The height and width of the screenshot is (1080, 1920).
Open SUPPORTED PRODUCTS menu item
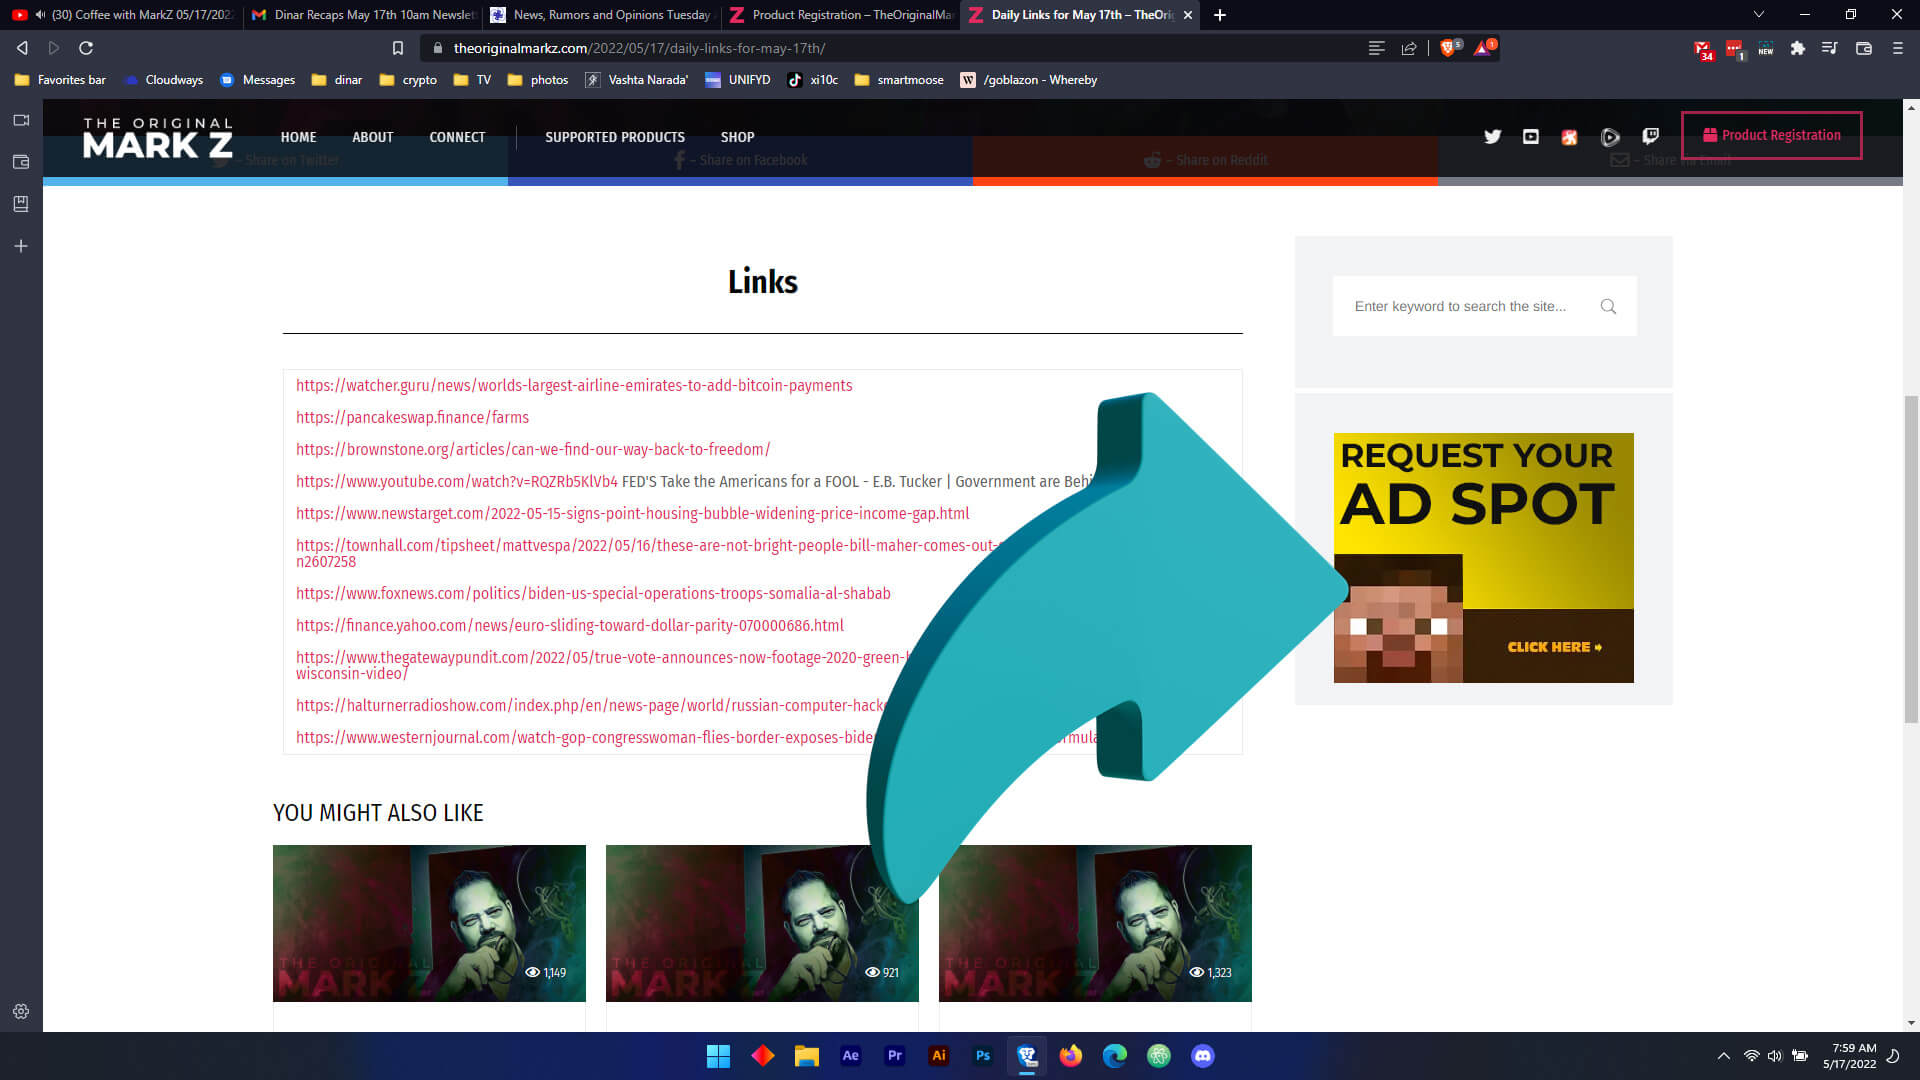(x=614, y=137)
